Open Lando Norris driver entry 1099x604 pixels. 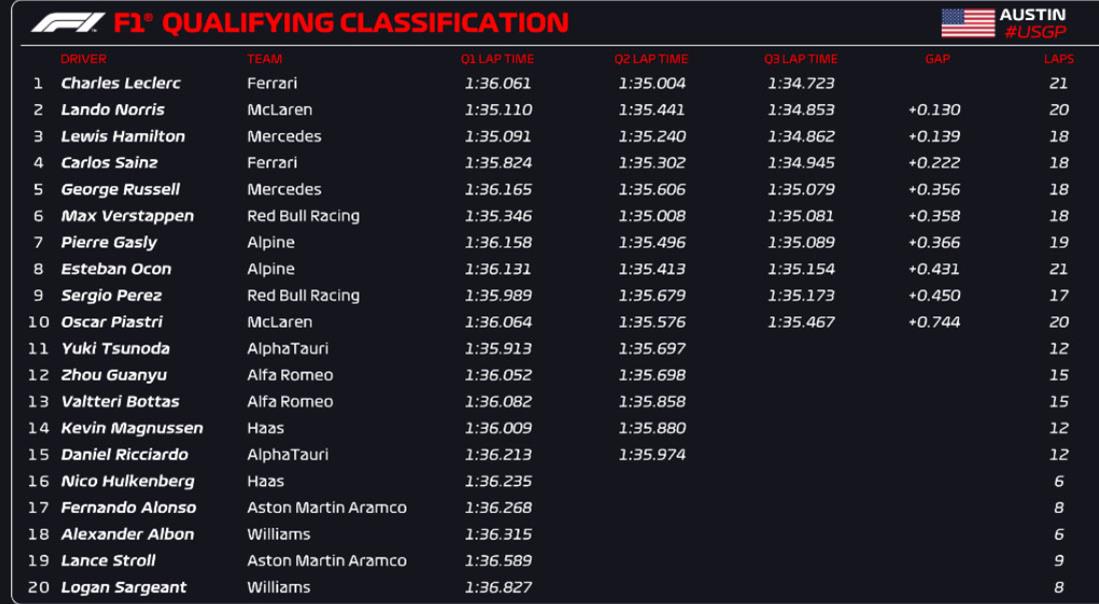click(113, 110)
